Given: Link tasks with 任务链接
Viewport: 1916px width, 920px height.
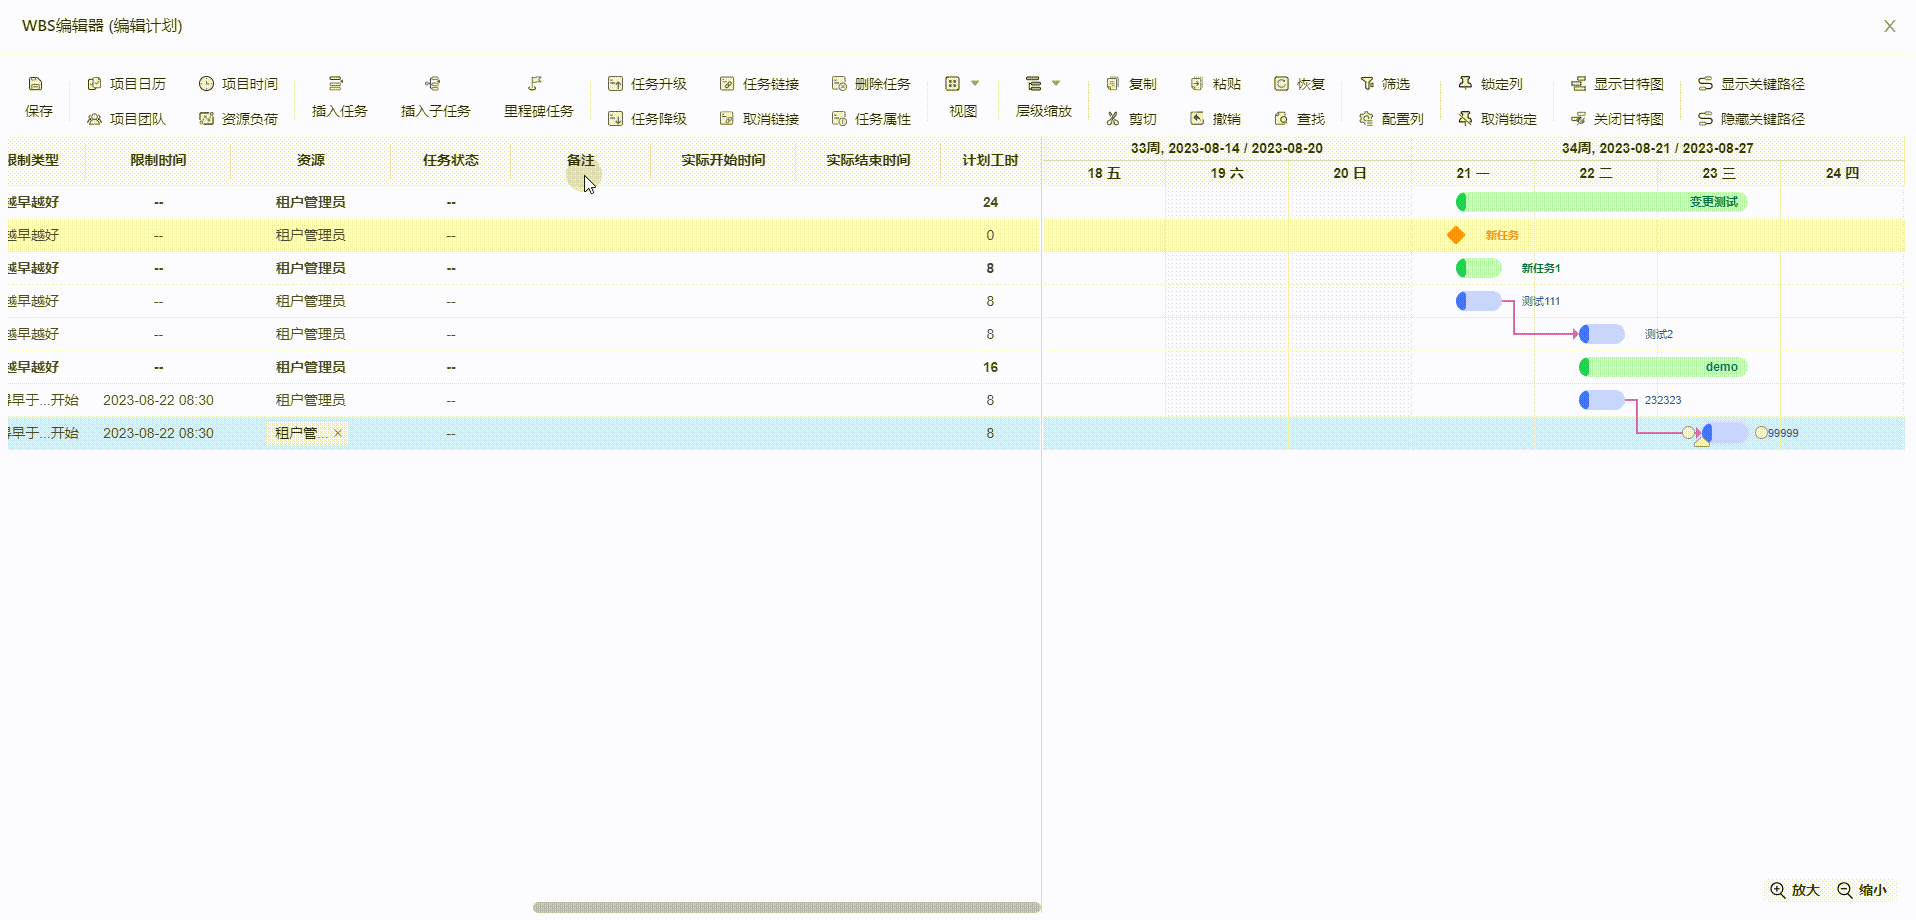Looking at the screenshot, I should pyautogui.click(x=759, y=84).
